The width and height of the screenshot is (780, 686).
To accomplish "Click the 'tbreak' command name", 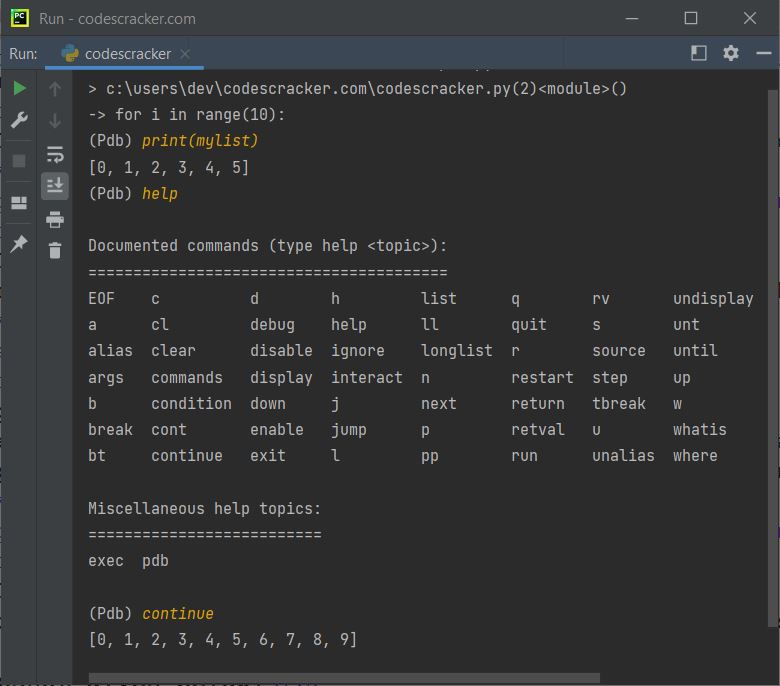I will 618,403.
